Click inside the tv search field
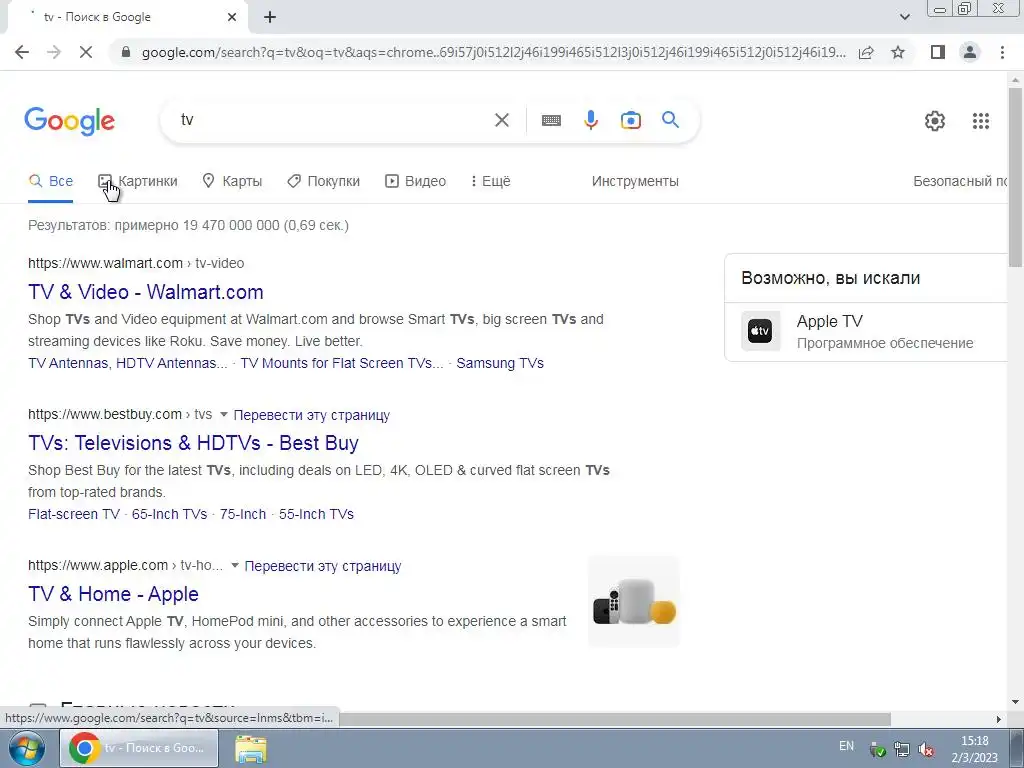 333,120
